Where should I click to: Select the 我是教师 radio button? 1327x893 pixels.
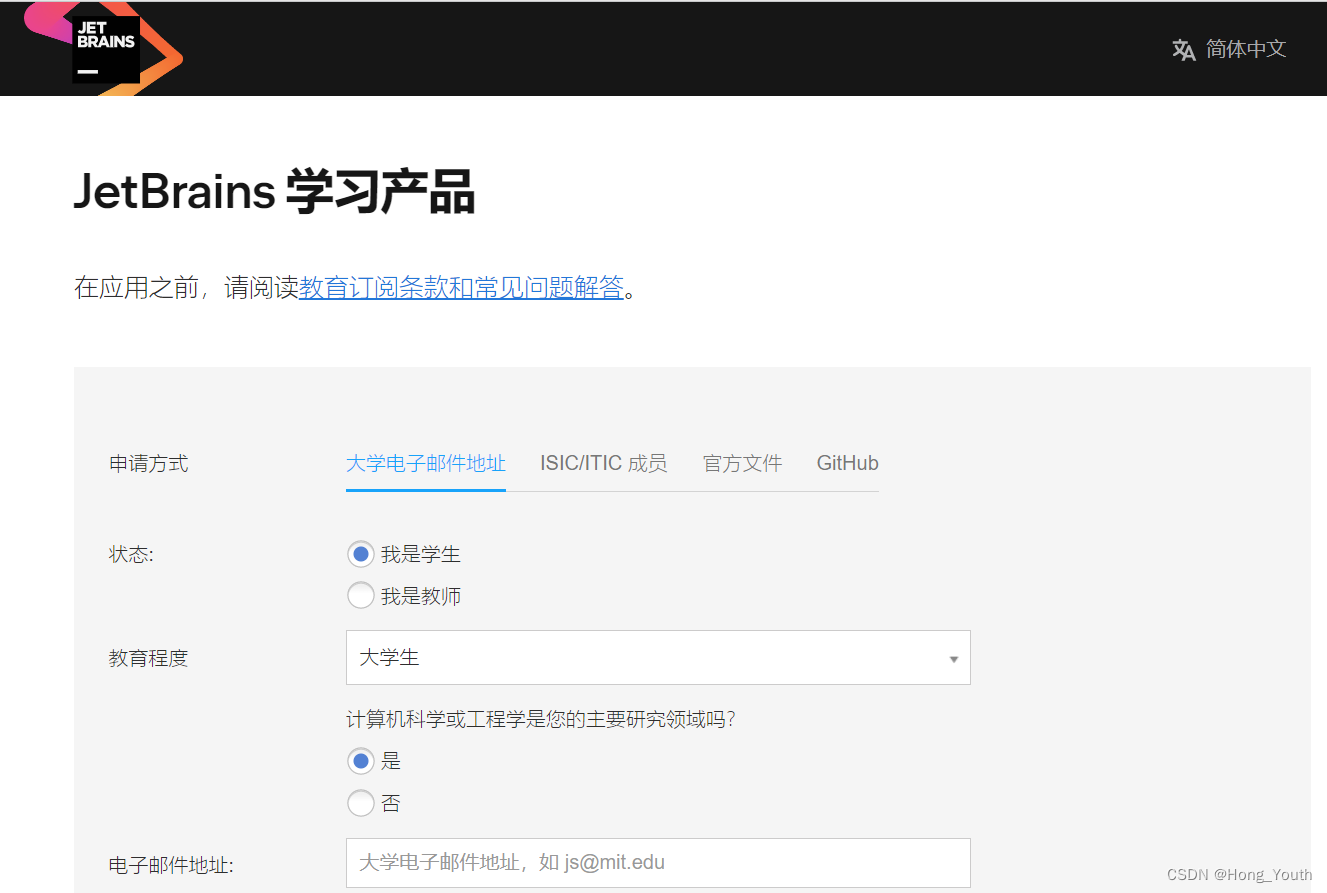point(361,596)
